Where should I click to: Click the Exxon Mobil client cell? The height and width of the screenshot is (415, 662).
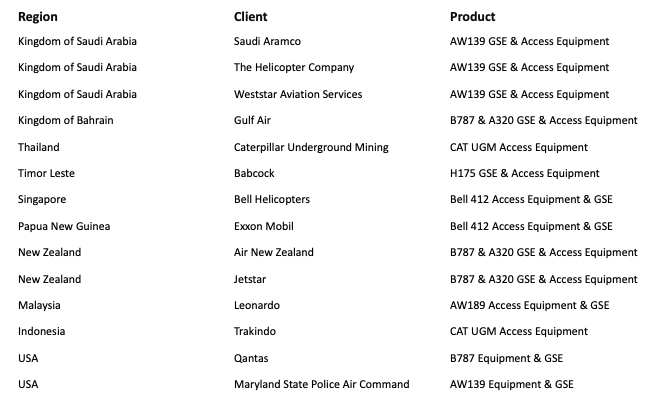click(x=264, y=226)
